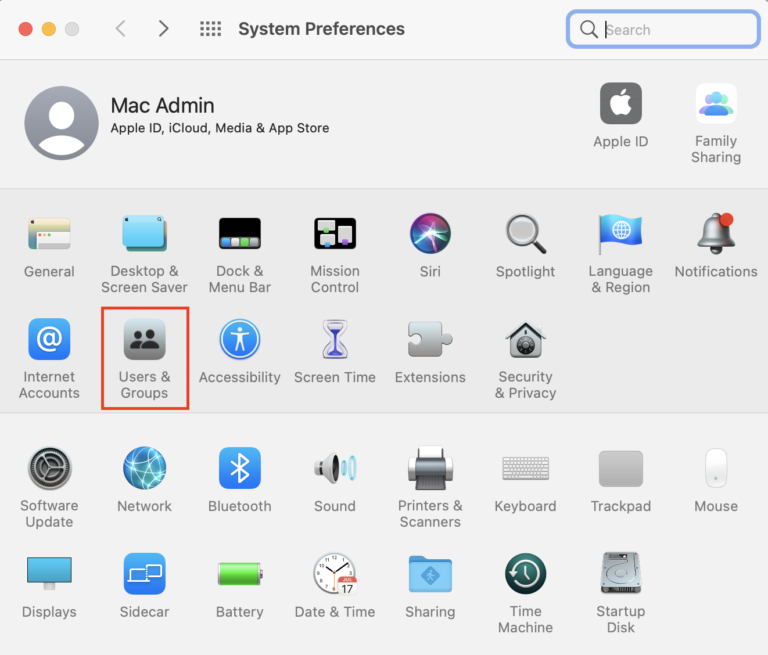Open Users & Groups preferences

[x=145, y=341]
